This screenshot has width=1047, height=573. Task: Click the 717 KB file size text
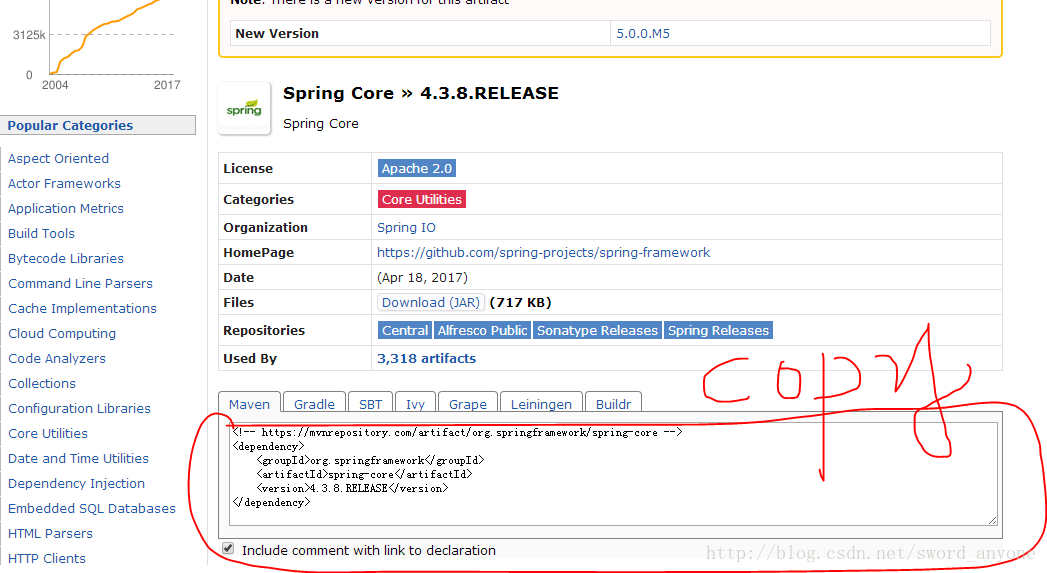pyautogui.click(x=520, y=302)
